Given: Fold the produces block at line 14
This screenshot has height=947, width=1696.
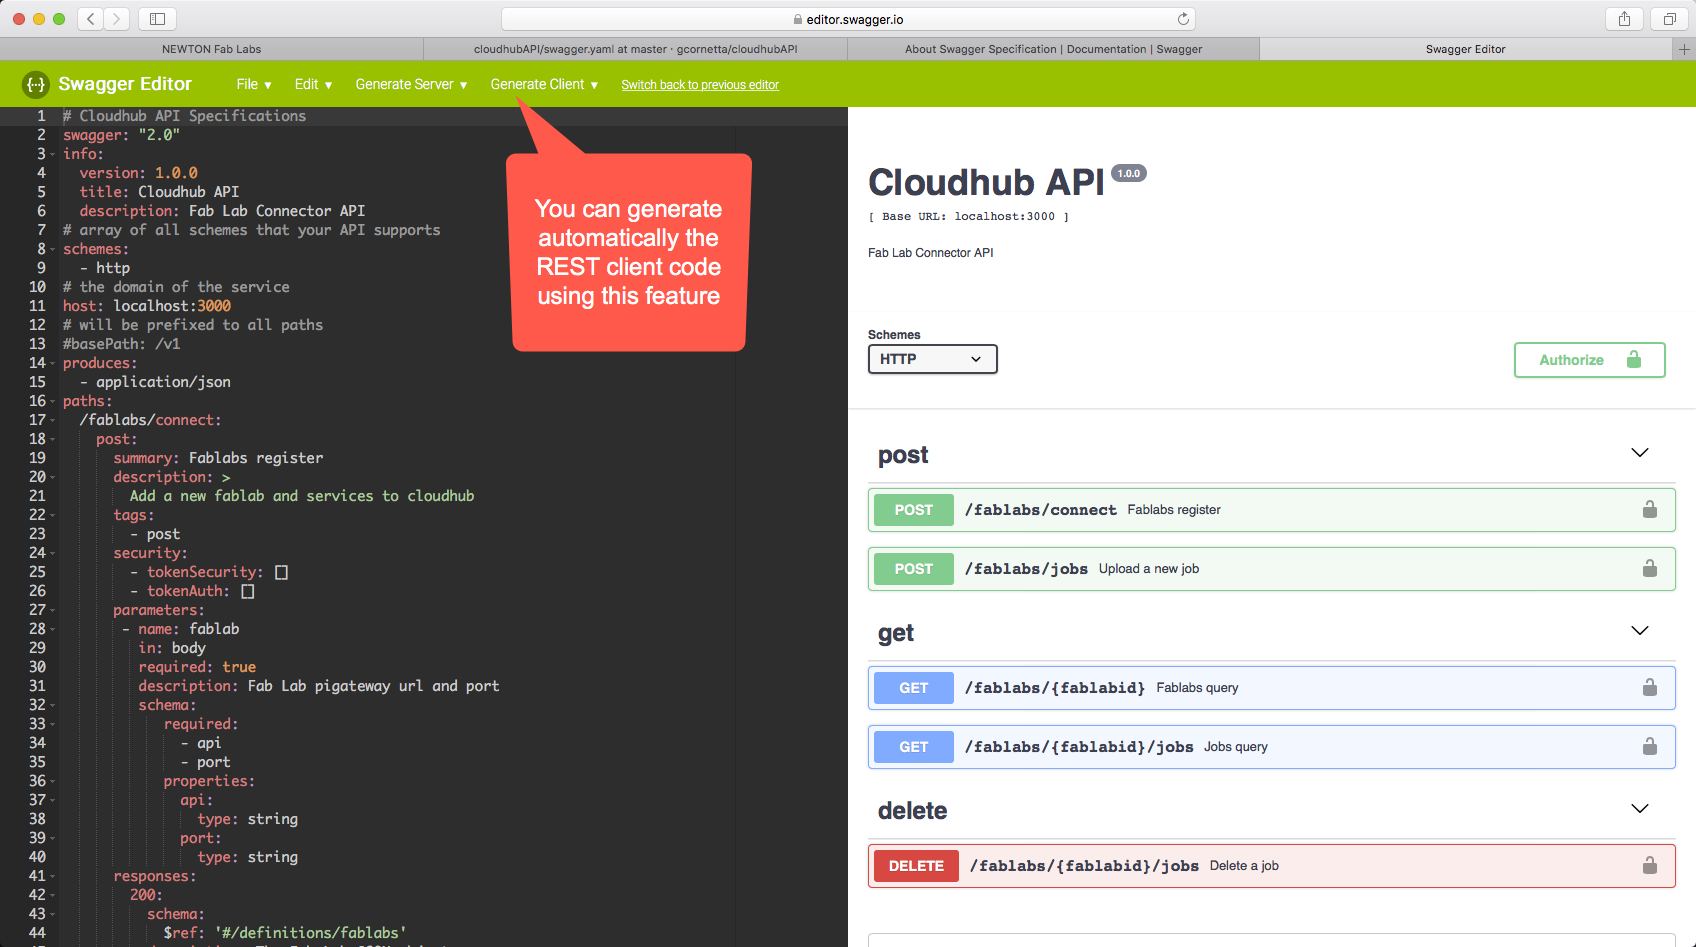Looking at the screenshot, I should tap(52, 363).
